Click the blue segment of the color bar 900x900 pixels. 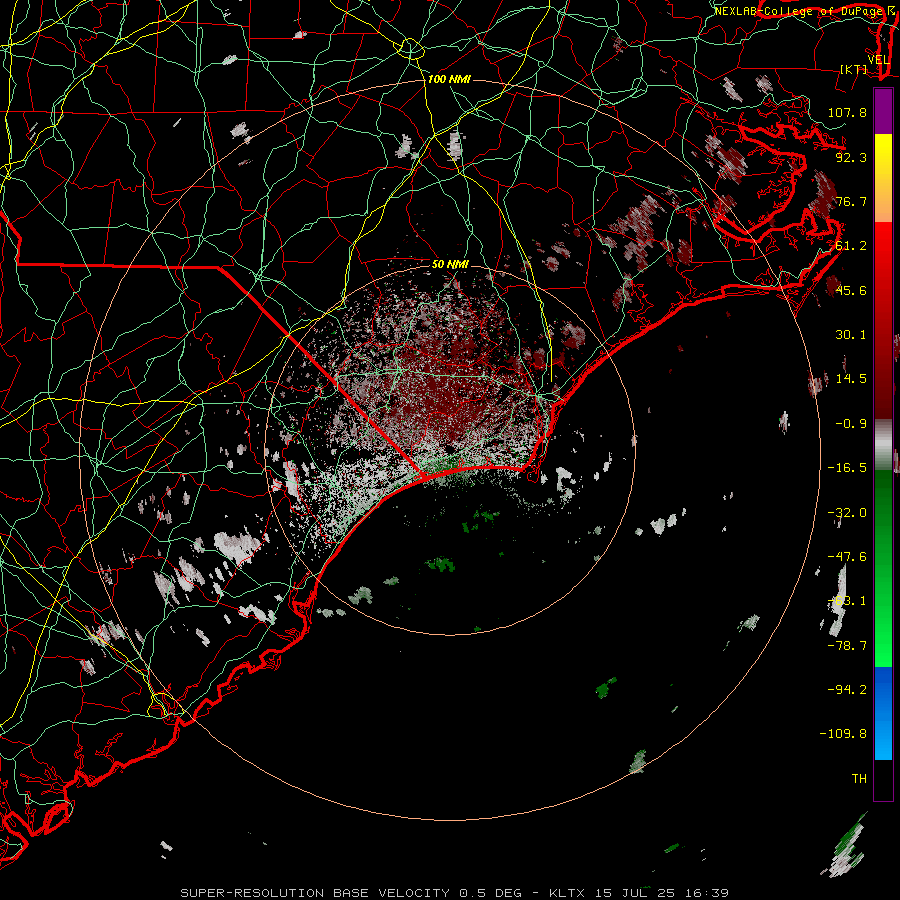(883, 713)
